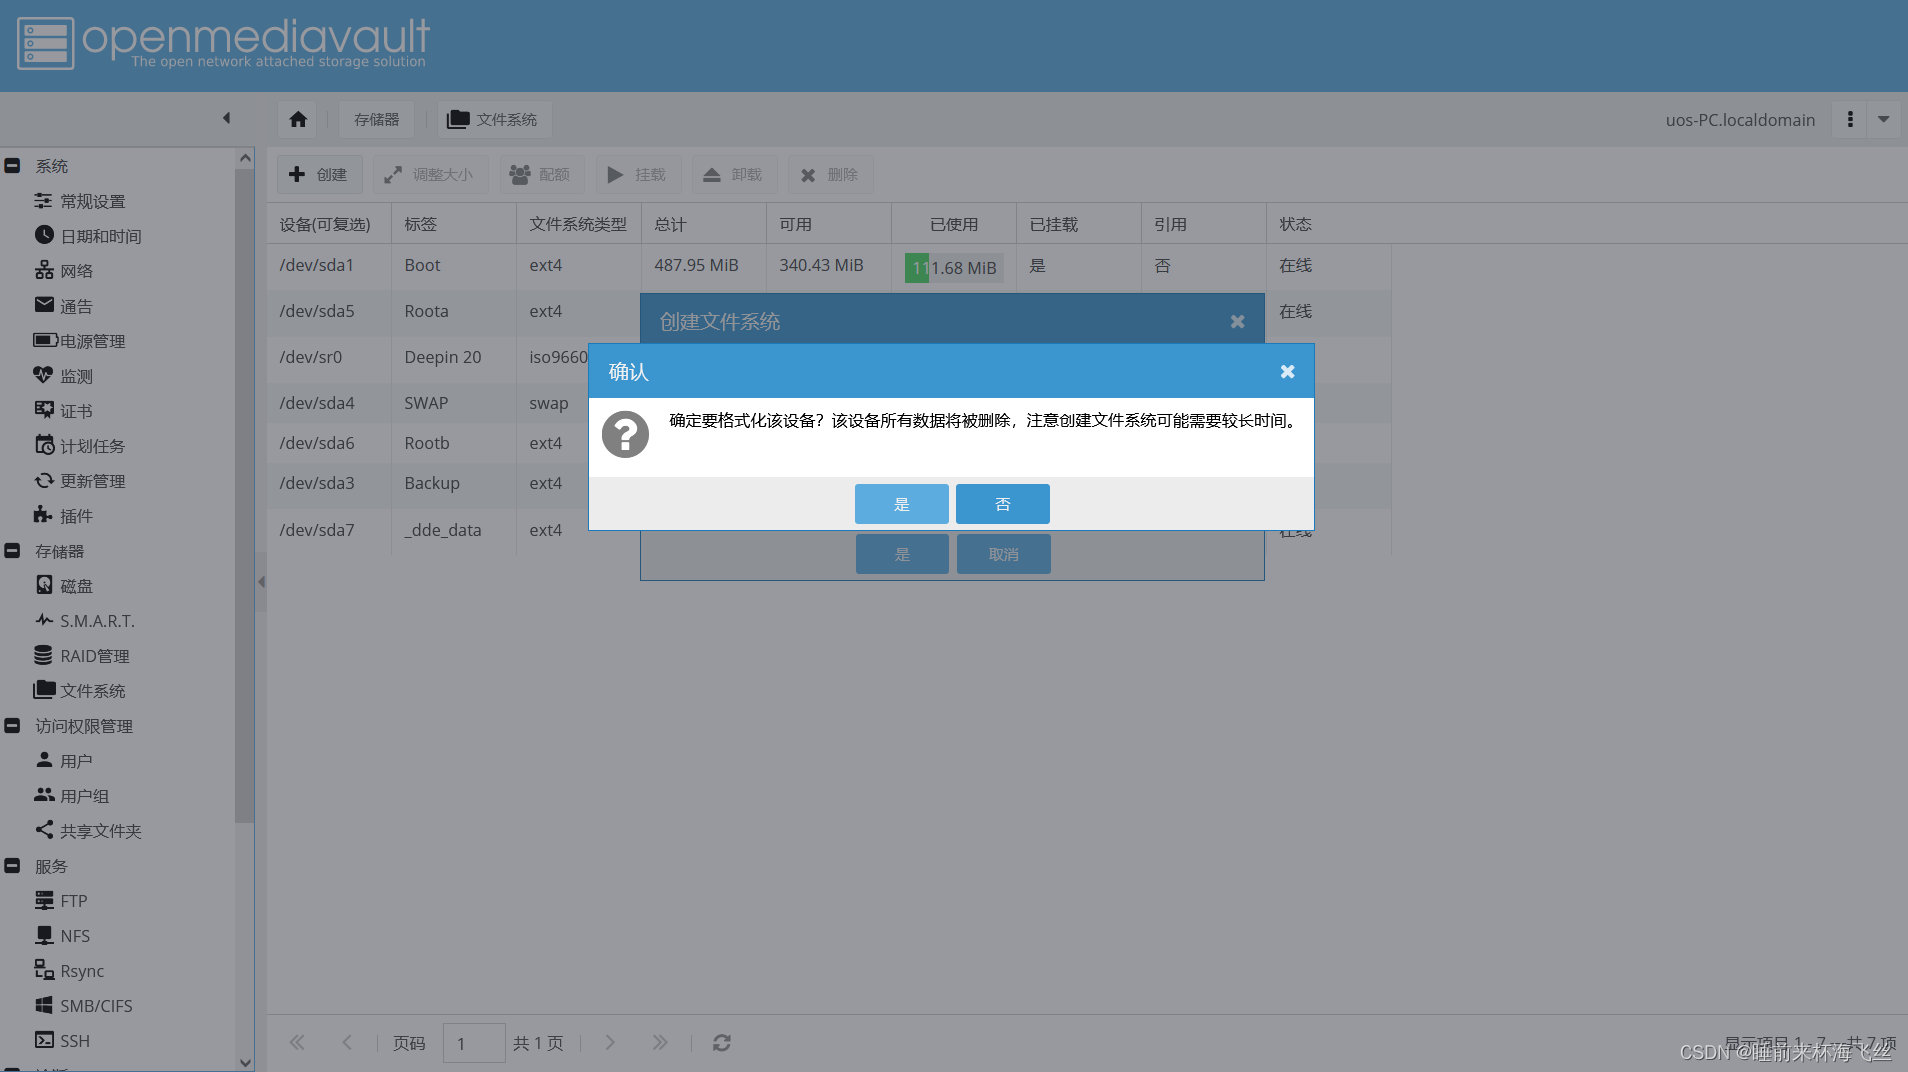Open 日期和时间 clock icon item

pyautogui.click(x=88, y=236)
